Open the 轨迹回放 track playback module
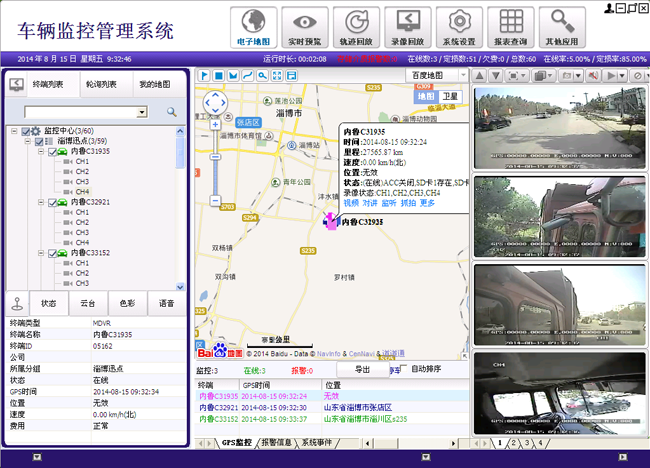This screenshot has width=650, height=468. [x=356, y=27]
